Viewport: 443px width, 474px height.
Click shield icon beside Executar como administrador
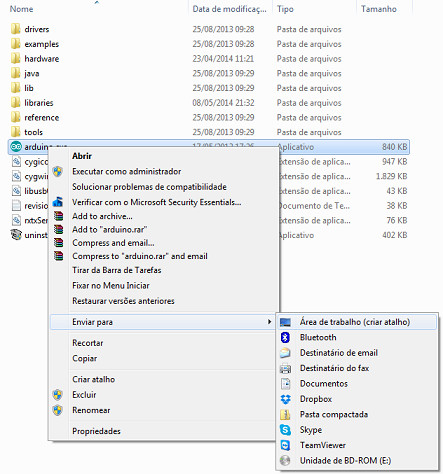58,171
